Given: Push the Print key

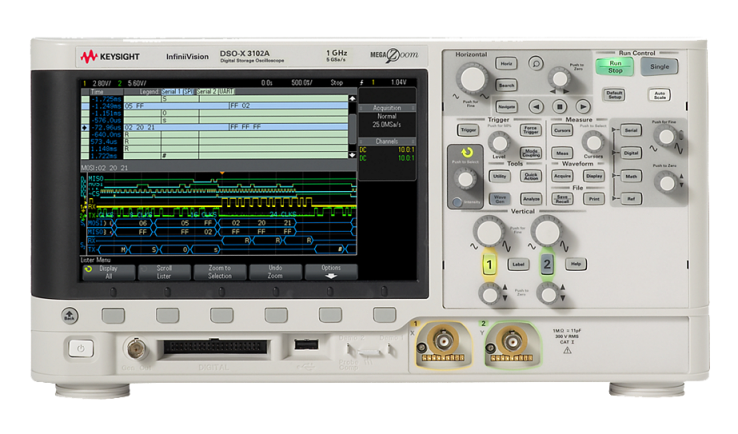Looking at the screenshot, I should coord(594,199).
